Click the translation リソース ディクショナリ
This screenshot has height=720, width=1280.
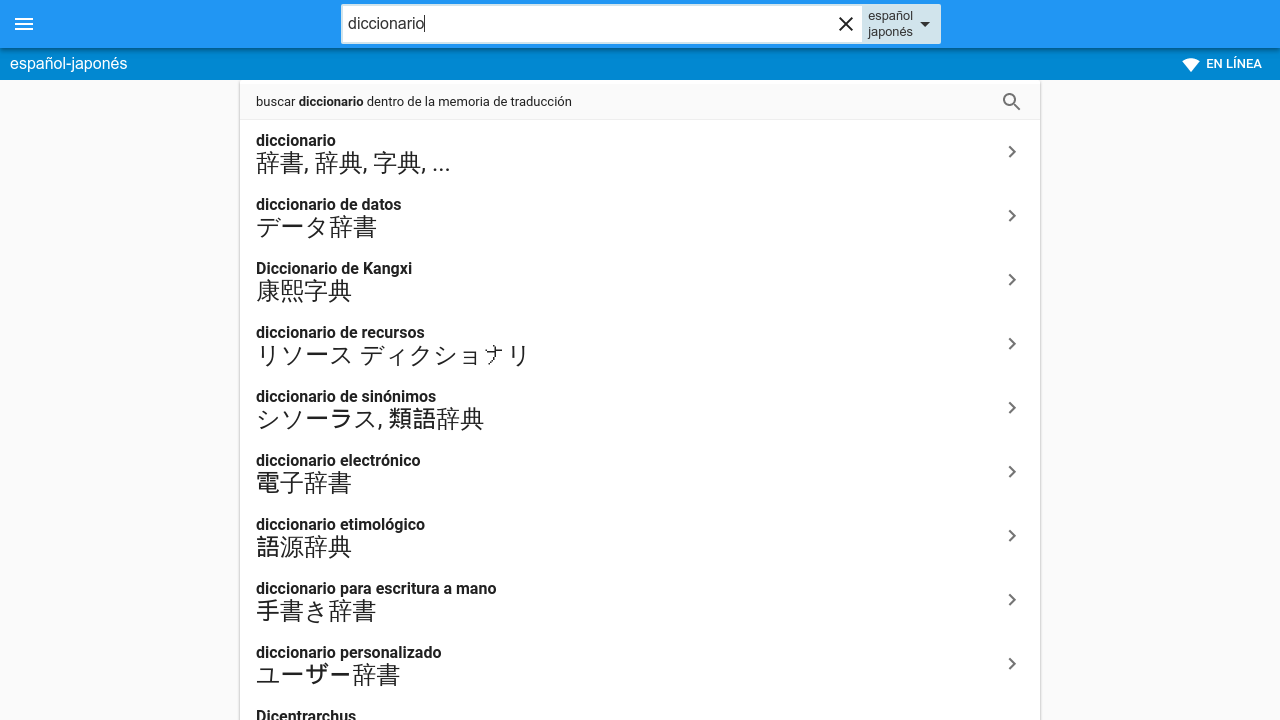[393, 356]
